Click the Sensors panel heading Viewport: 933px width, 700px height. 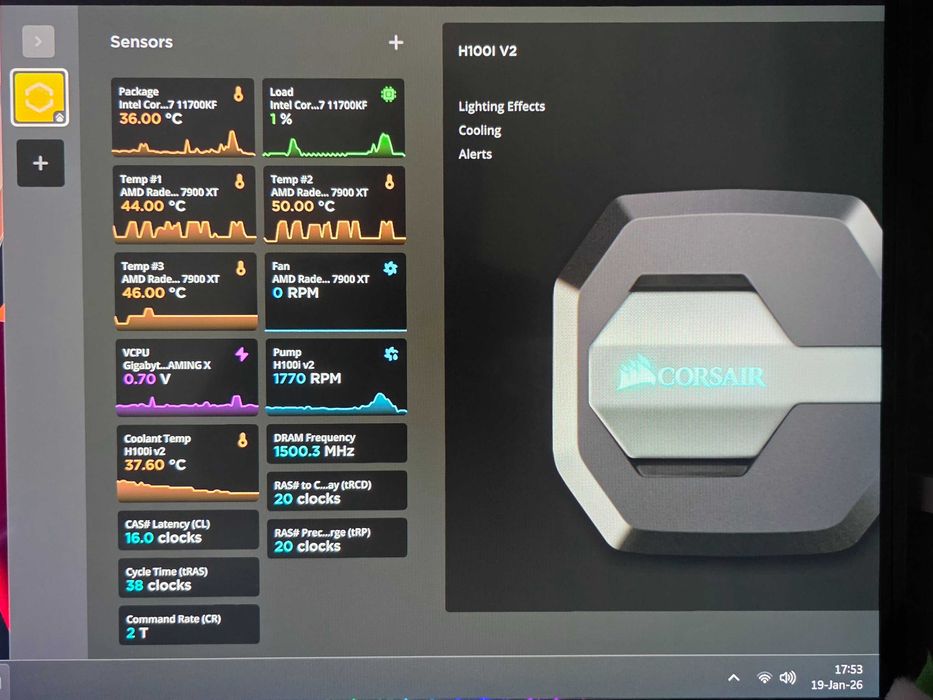(142, 42)
